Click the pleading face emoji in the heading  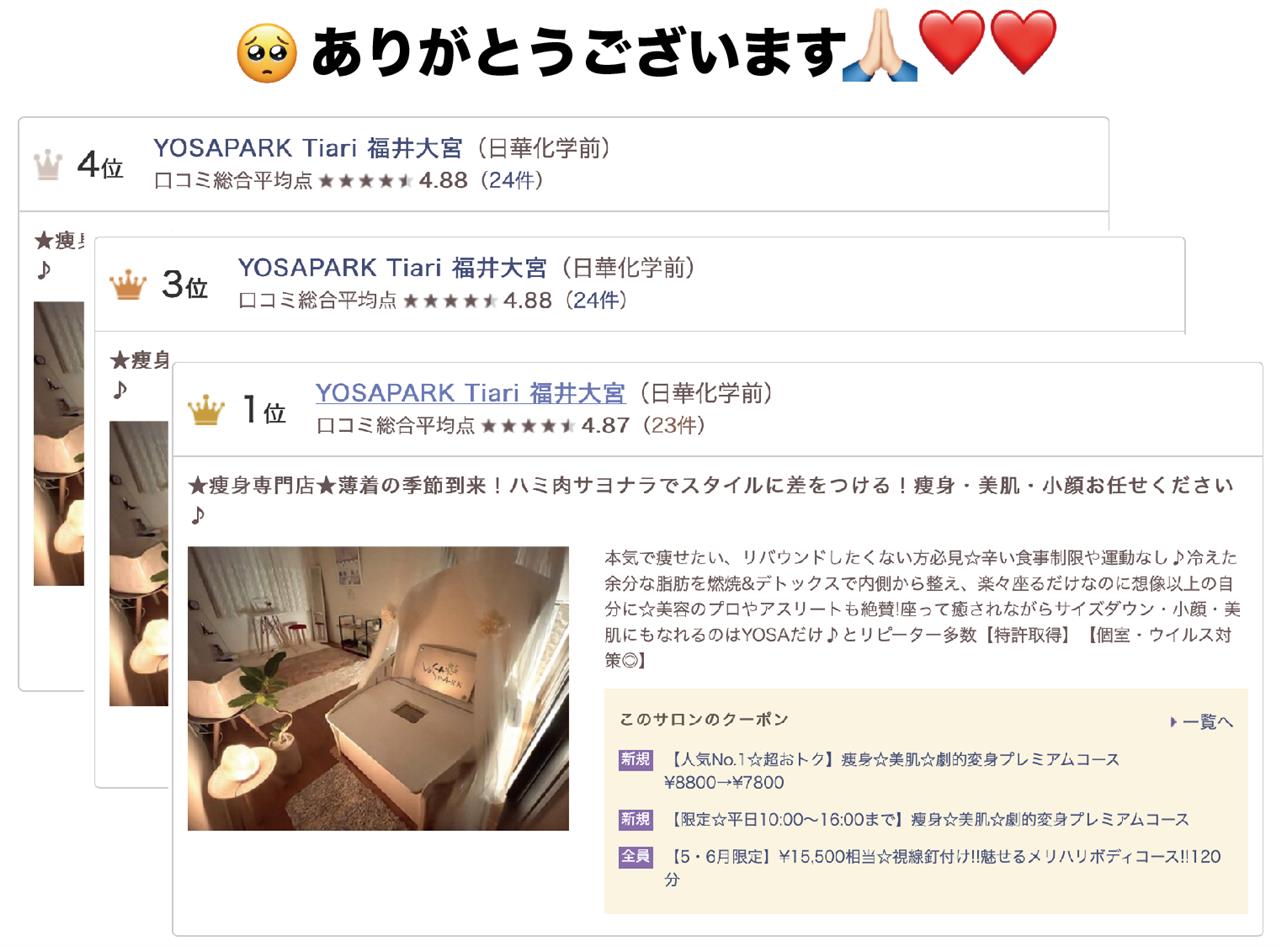click(x=266, y=54)
